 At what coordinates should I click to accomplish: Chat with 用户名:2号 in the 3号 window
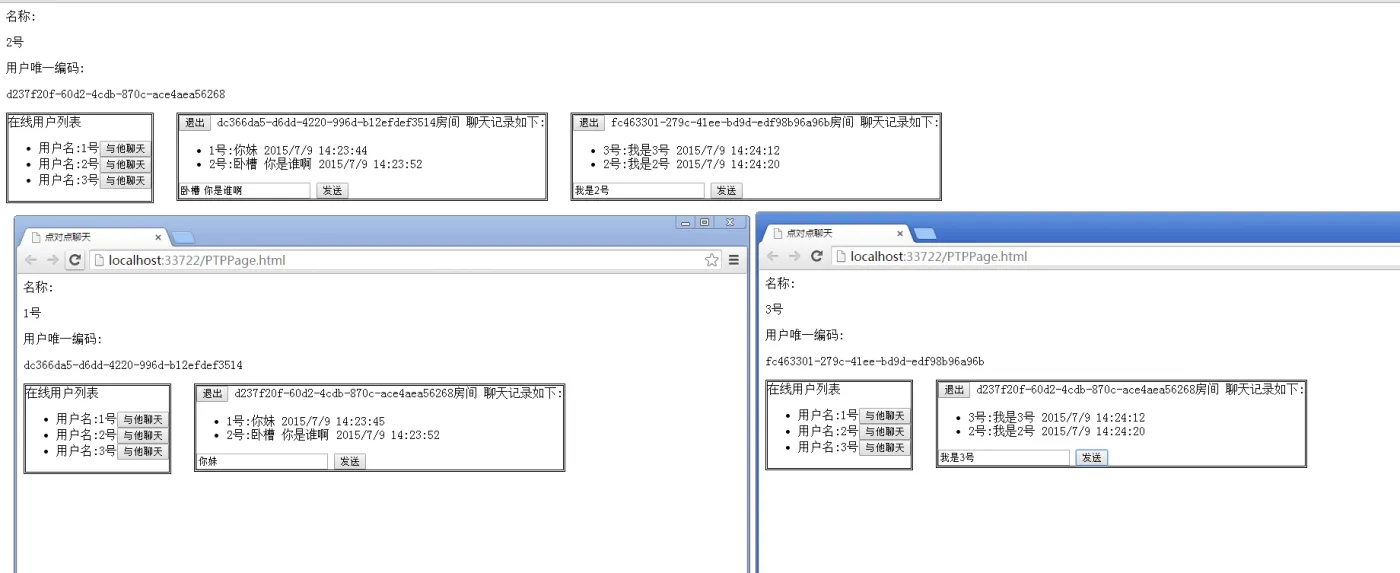coord(885,432)
